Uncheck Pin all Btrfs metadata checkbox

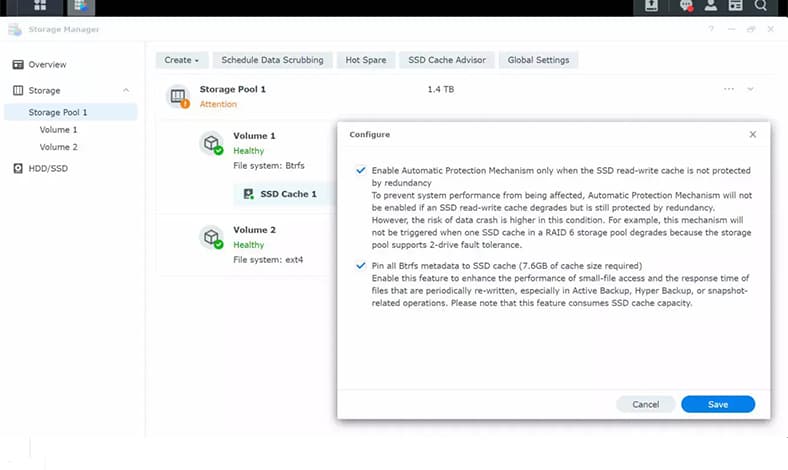click(361, 265)
